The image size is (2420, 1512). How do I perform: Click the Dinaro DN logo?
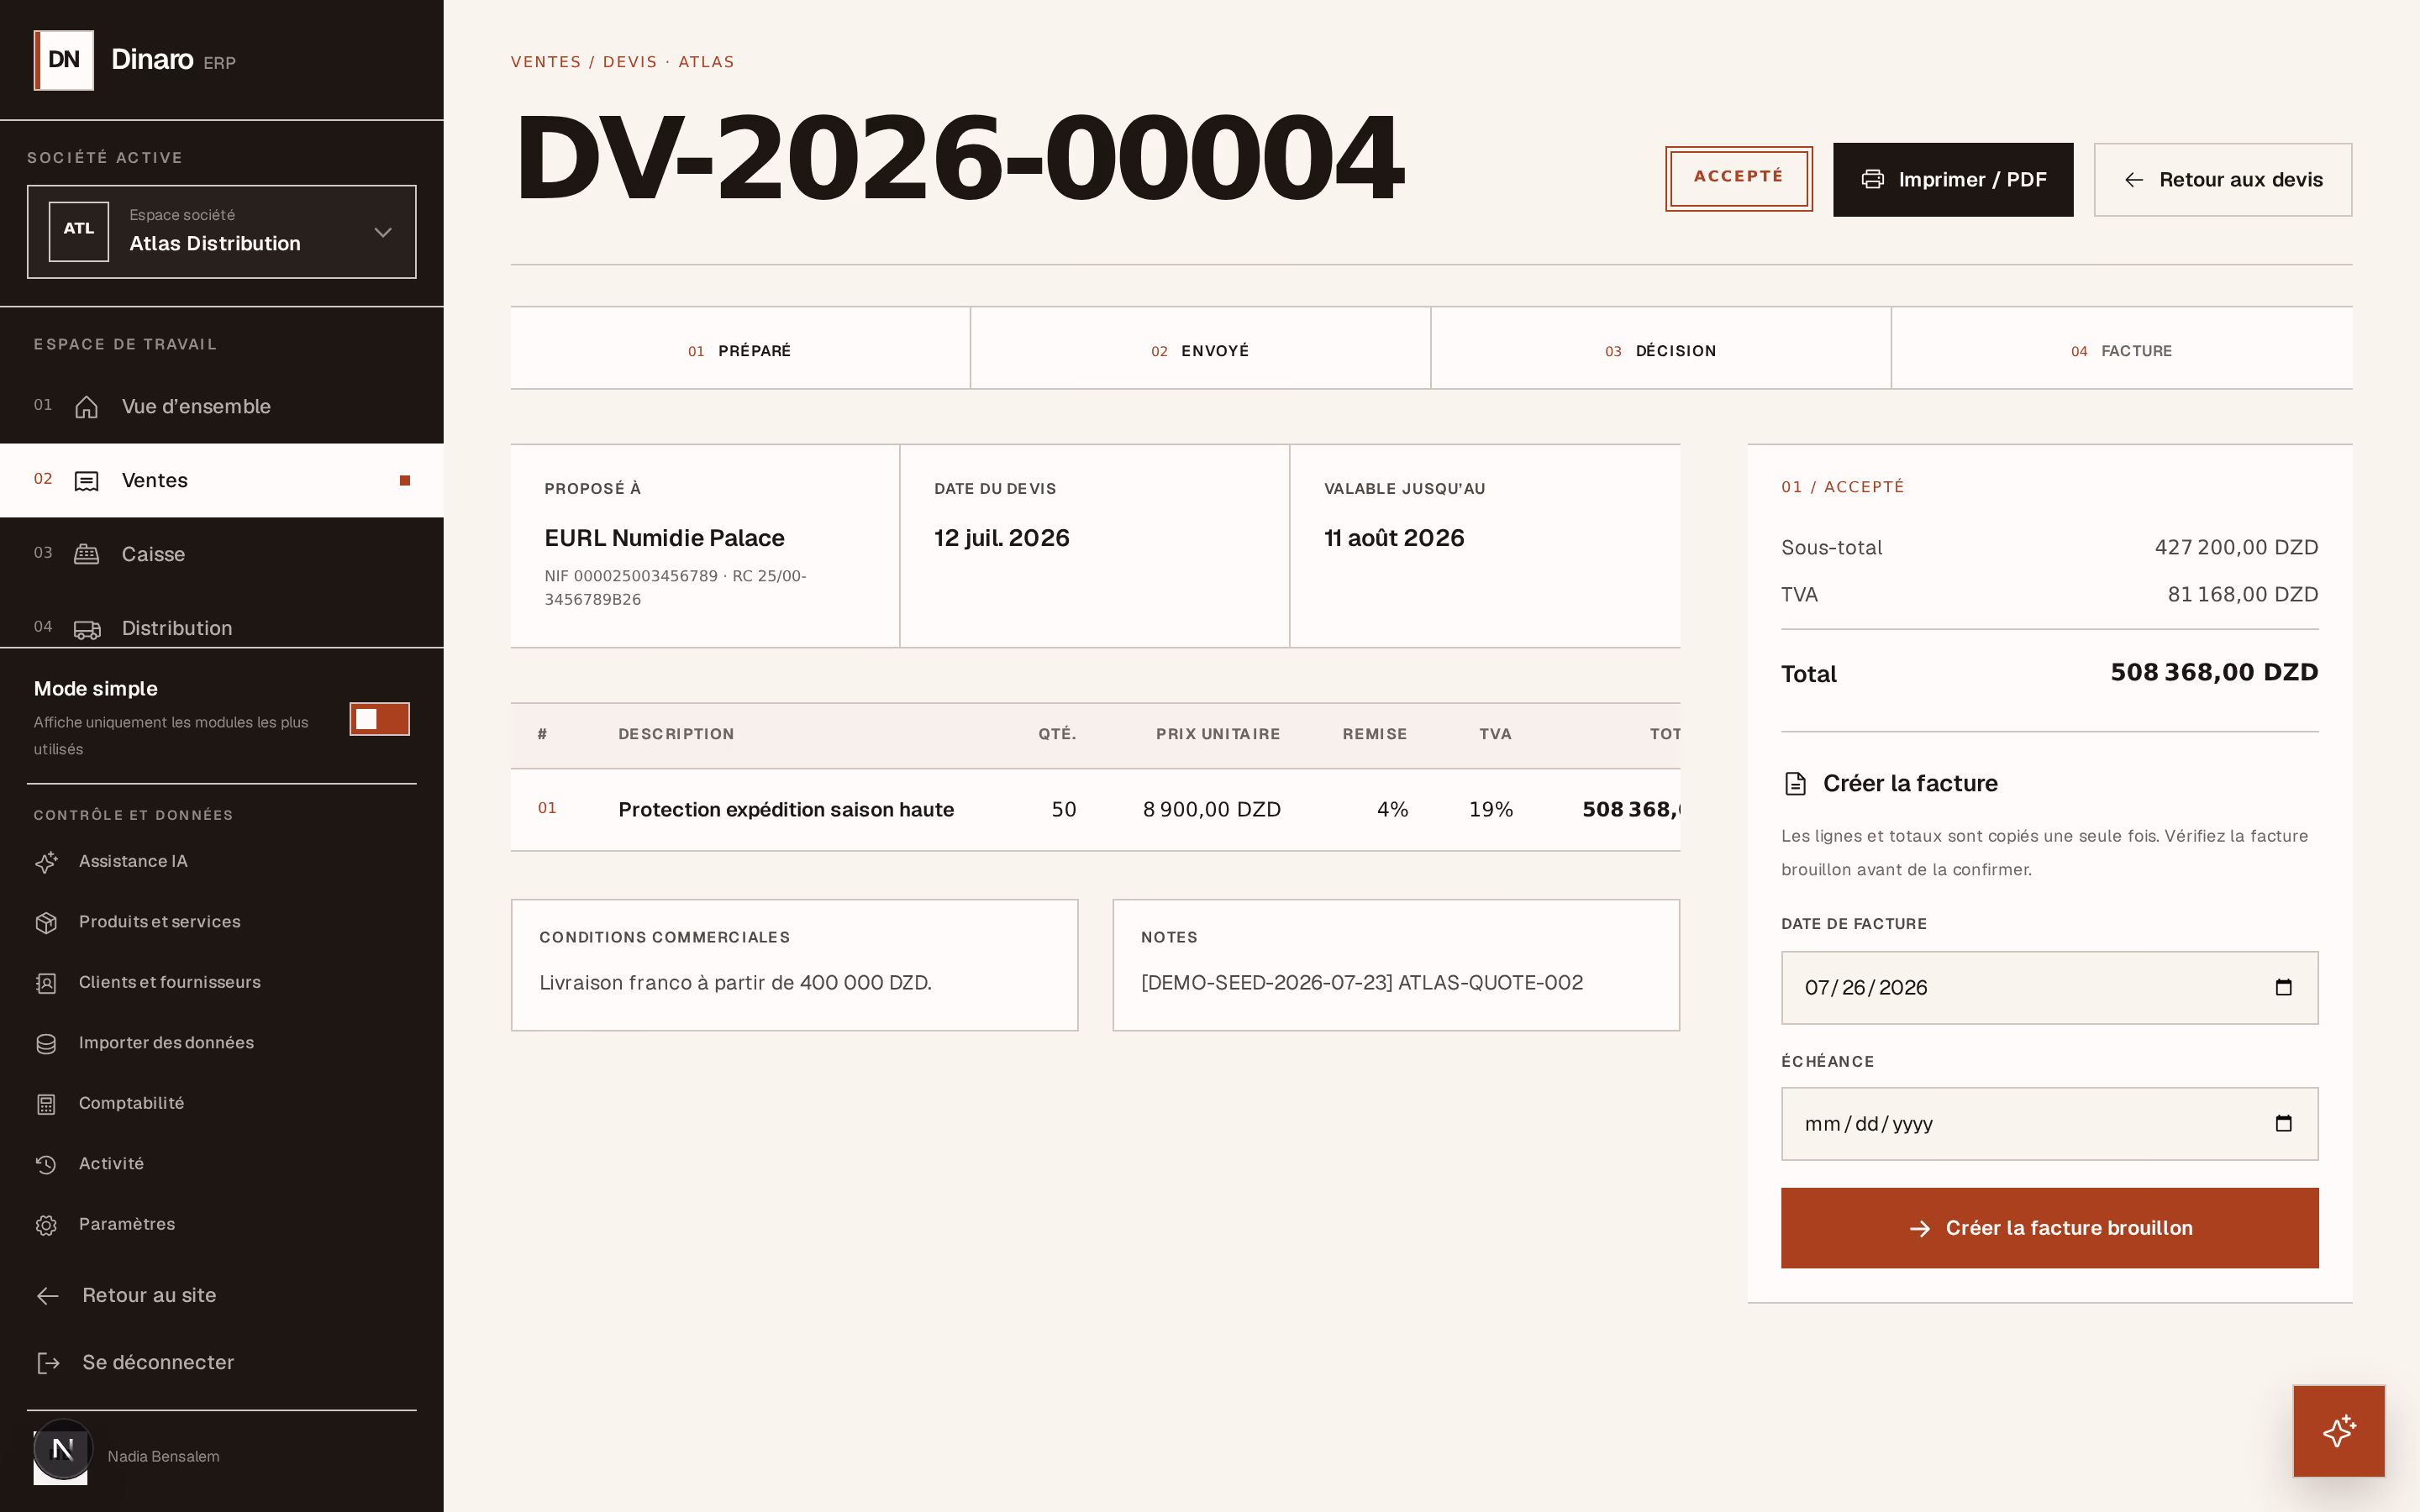[x=64, y=60]
